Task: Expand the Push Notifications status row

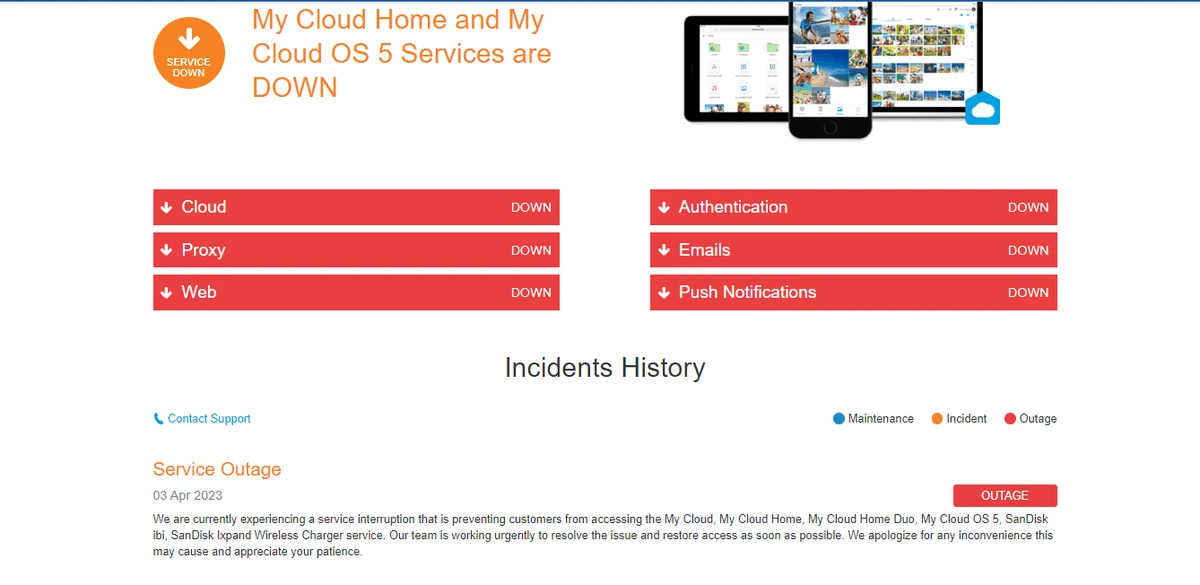Action: (x=853, y=293)
